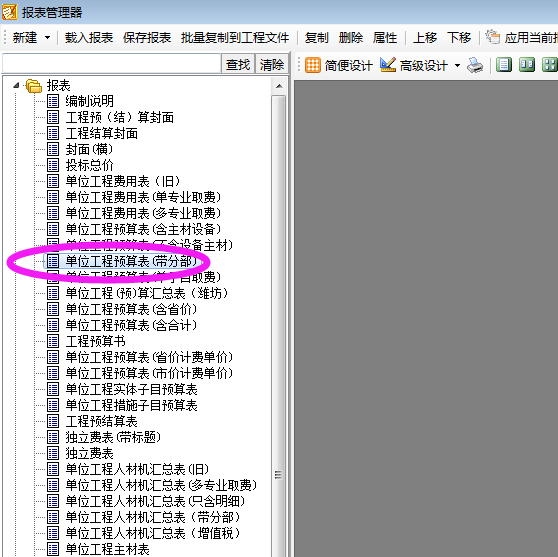Collapse the 报表 root folder
This screenshot has height=557, width=558.
tap(16, 85)
